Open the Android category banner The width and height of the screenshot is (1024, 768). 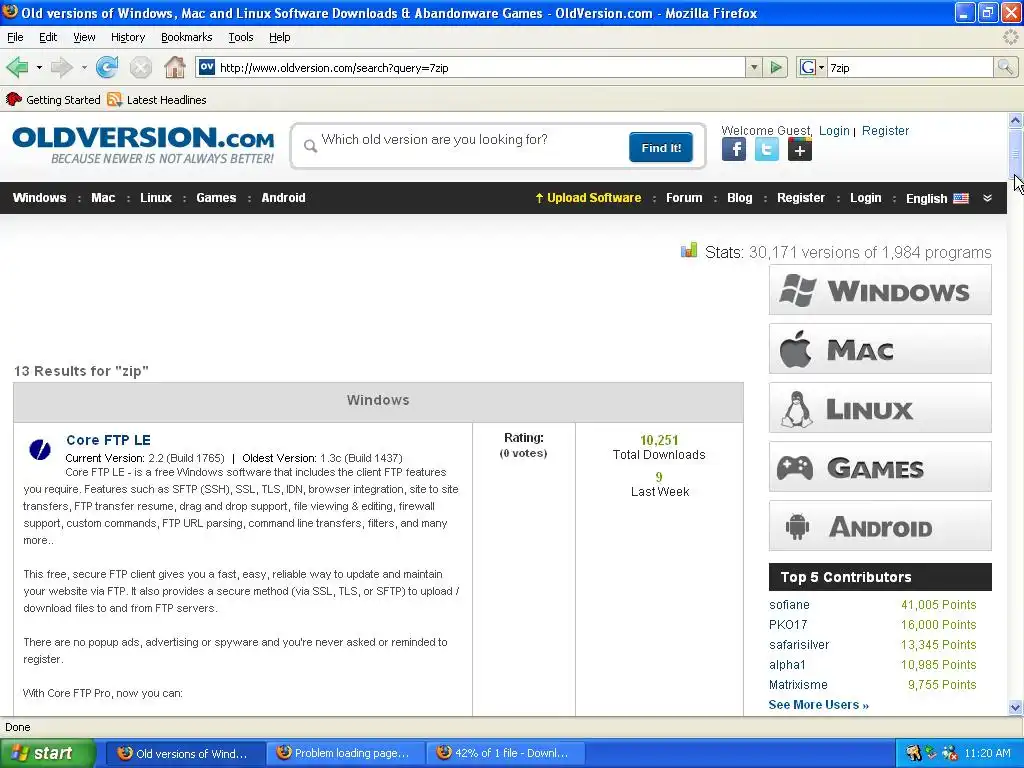[x=880, y=526]
